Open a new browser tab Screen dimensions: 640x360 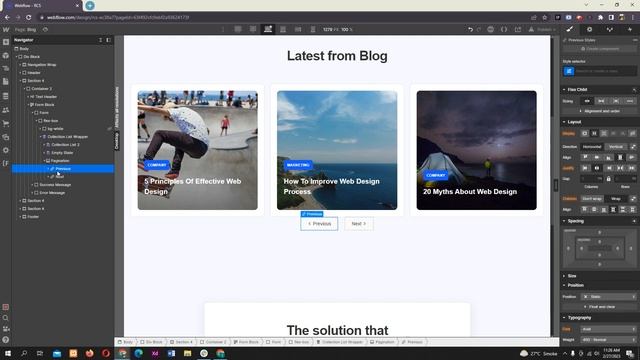90,5
